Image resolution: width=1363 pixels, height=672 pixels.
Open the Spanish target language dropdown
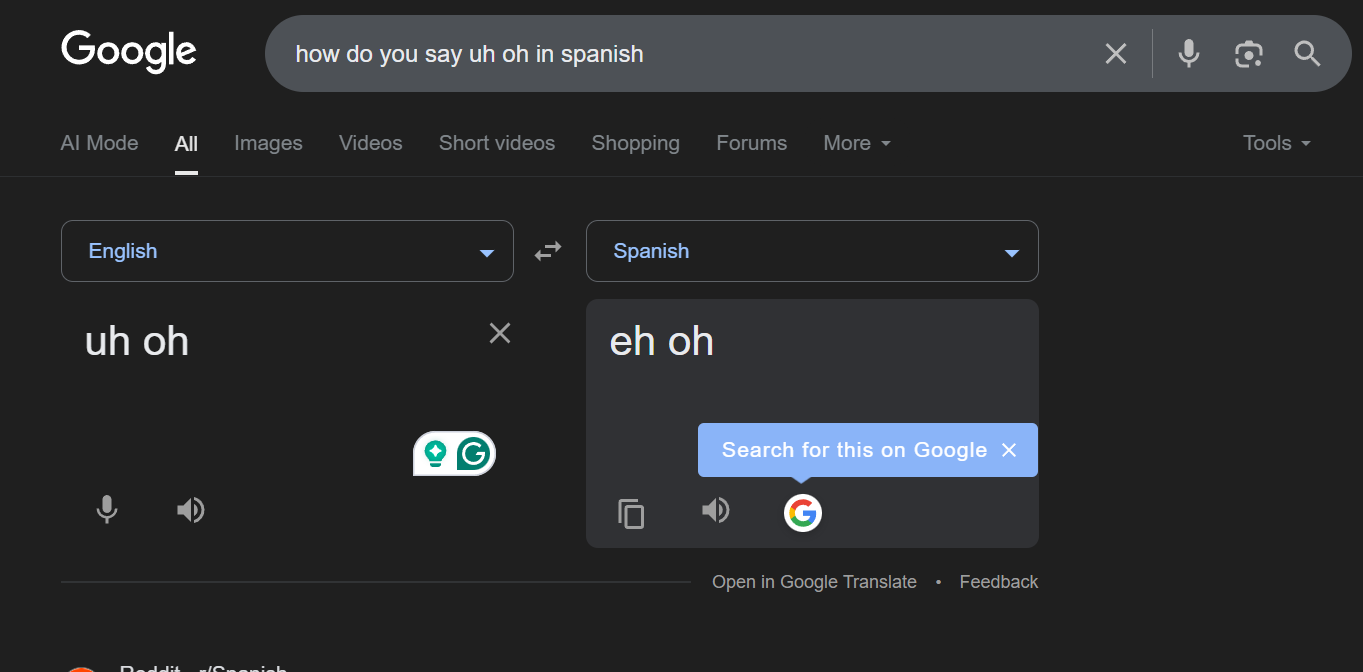(812, 251)
